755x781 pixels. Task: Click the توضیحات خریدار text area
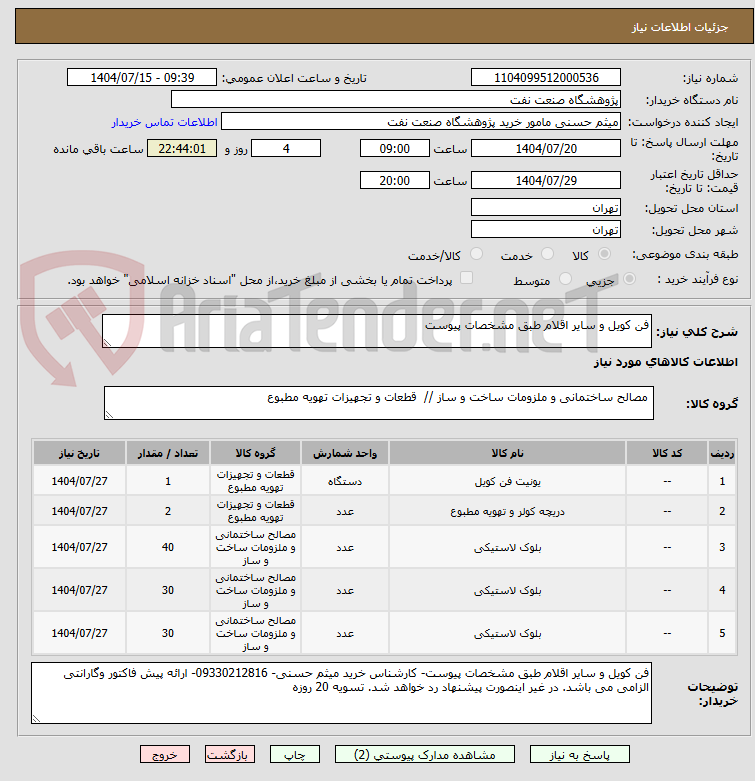tap(341, 693)
